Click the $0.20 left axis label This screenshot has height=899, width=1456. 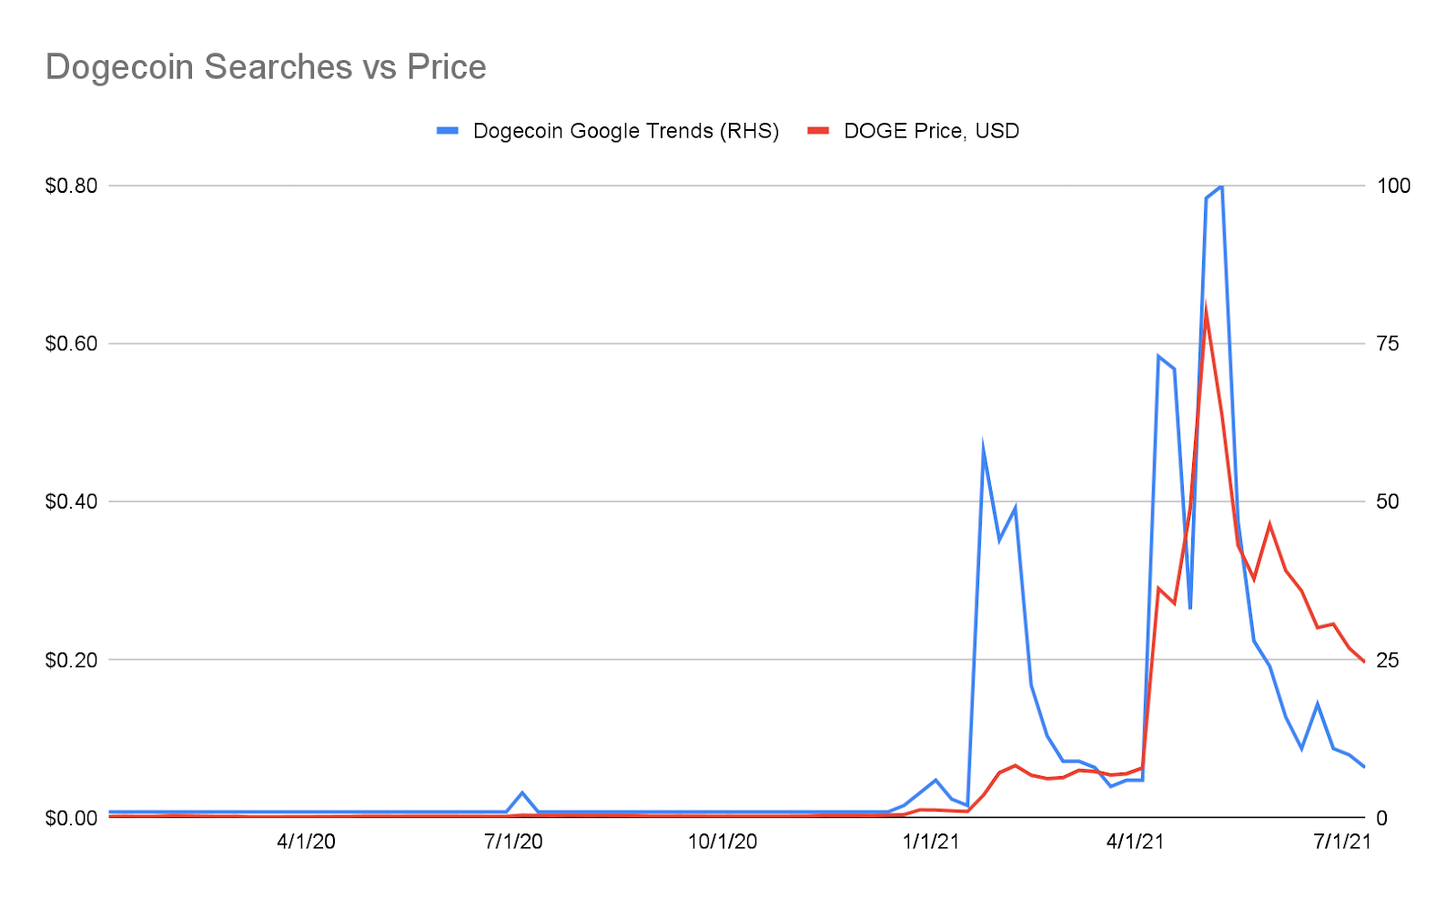(x=70, y=660)
